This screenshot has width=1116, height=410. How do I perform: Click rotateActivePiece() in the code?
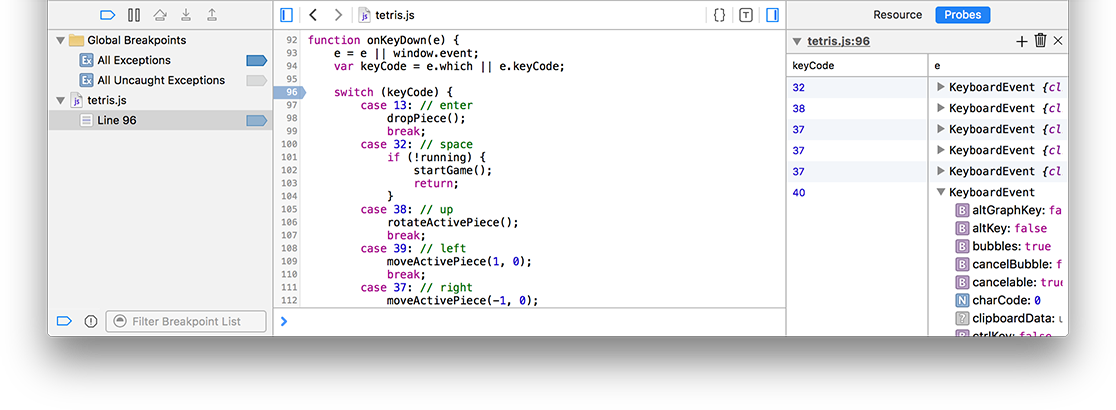pyautogui.click(x=453, y=222)
